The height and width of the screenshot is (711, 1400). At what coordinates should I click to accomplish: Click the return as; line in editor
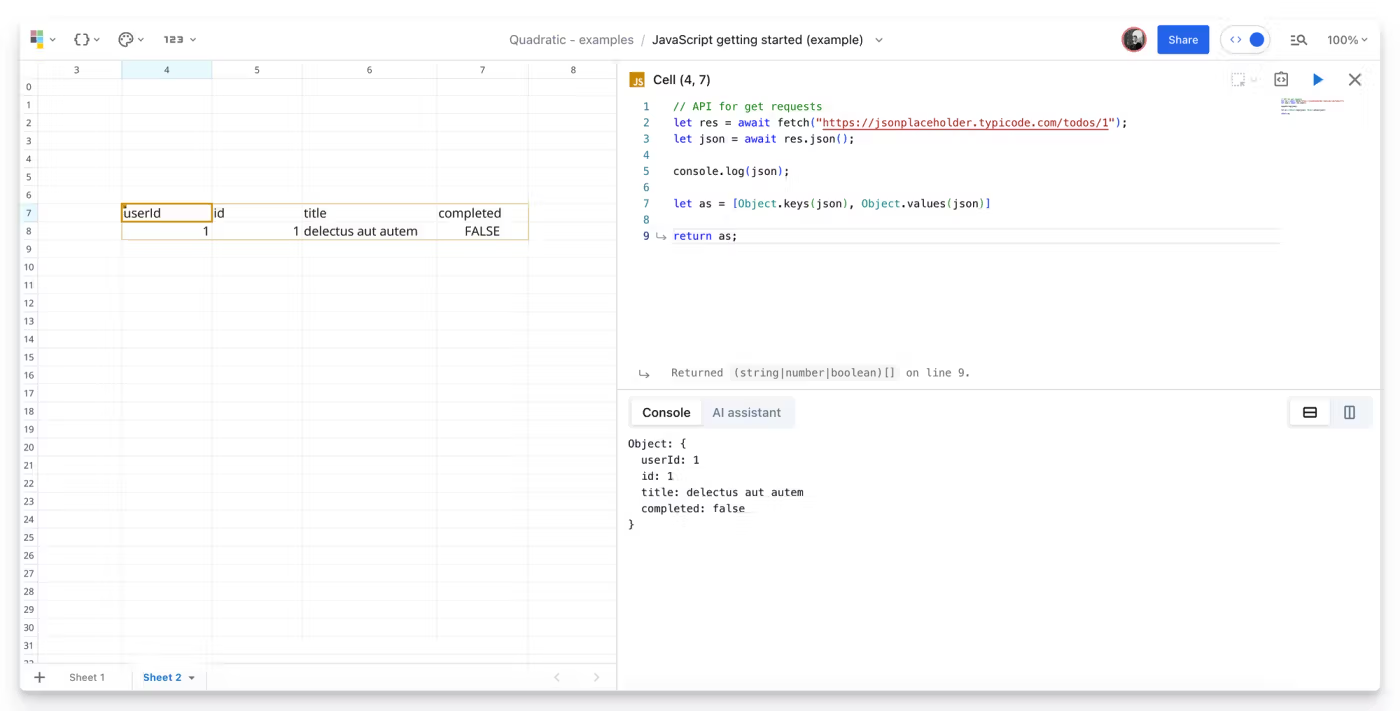pos(705,236)
